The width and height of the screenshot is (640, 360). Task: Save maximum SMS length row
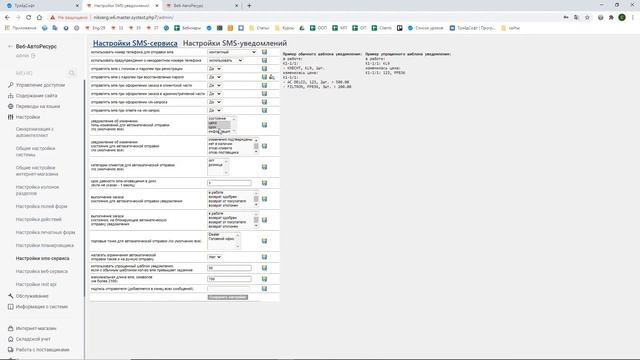coord(264,279)
